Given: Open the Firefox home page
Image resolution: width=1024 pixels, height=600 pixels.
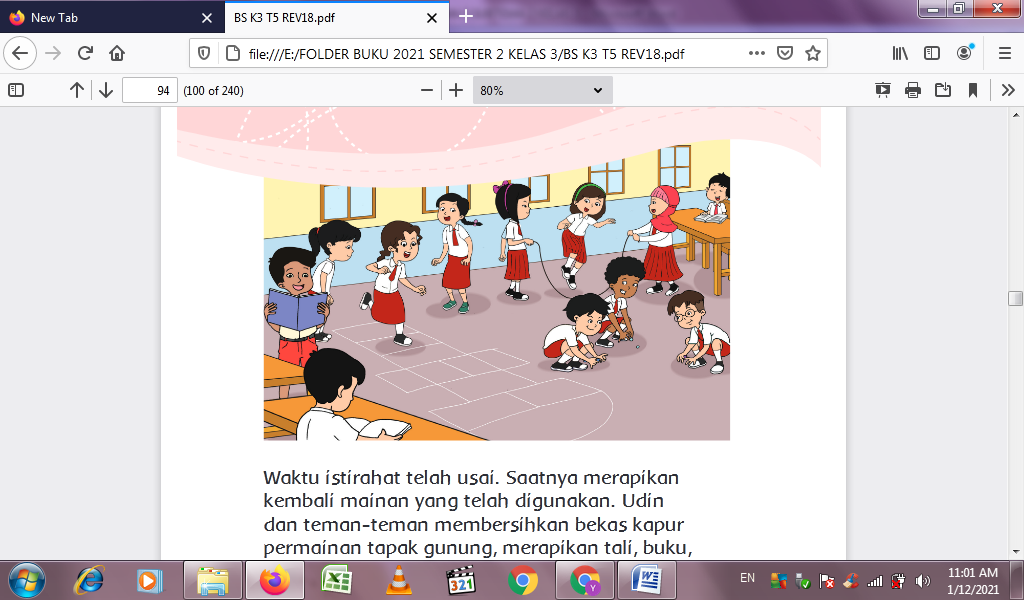Looking at the screenshot, I should click(117, 54).
